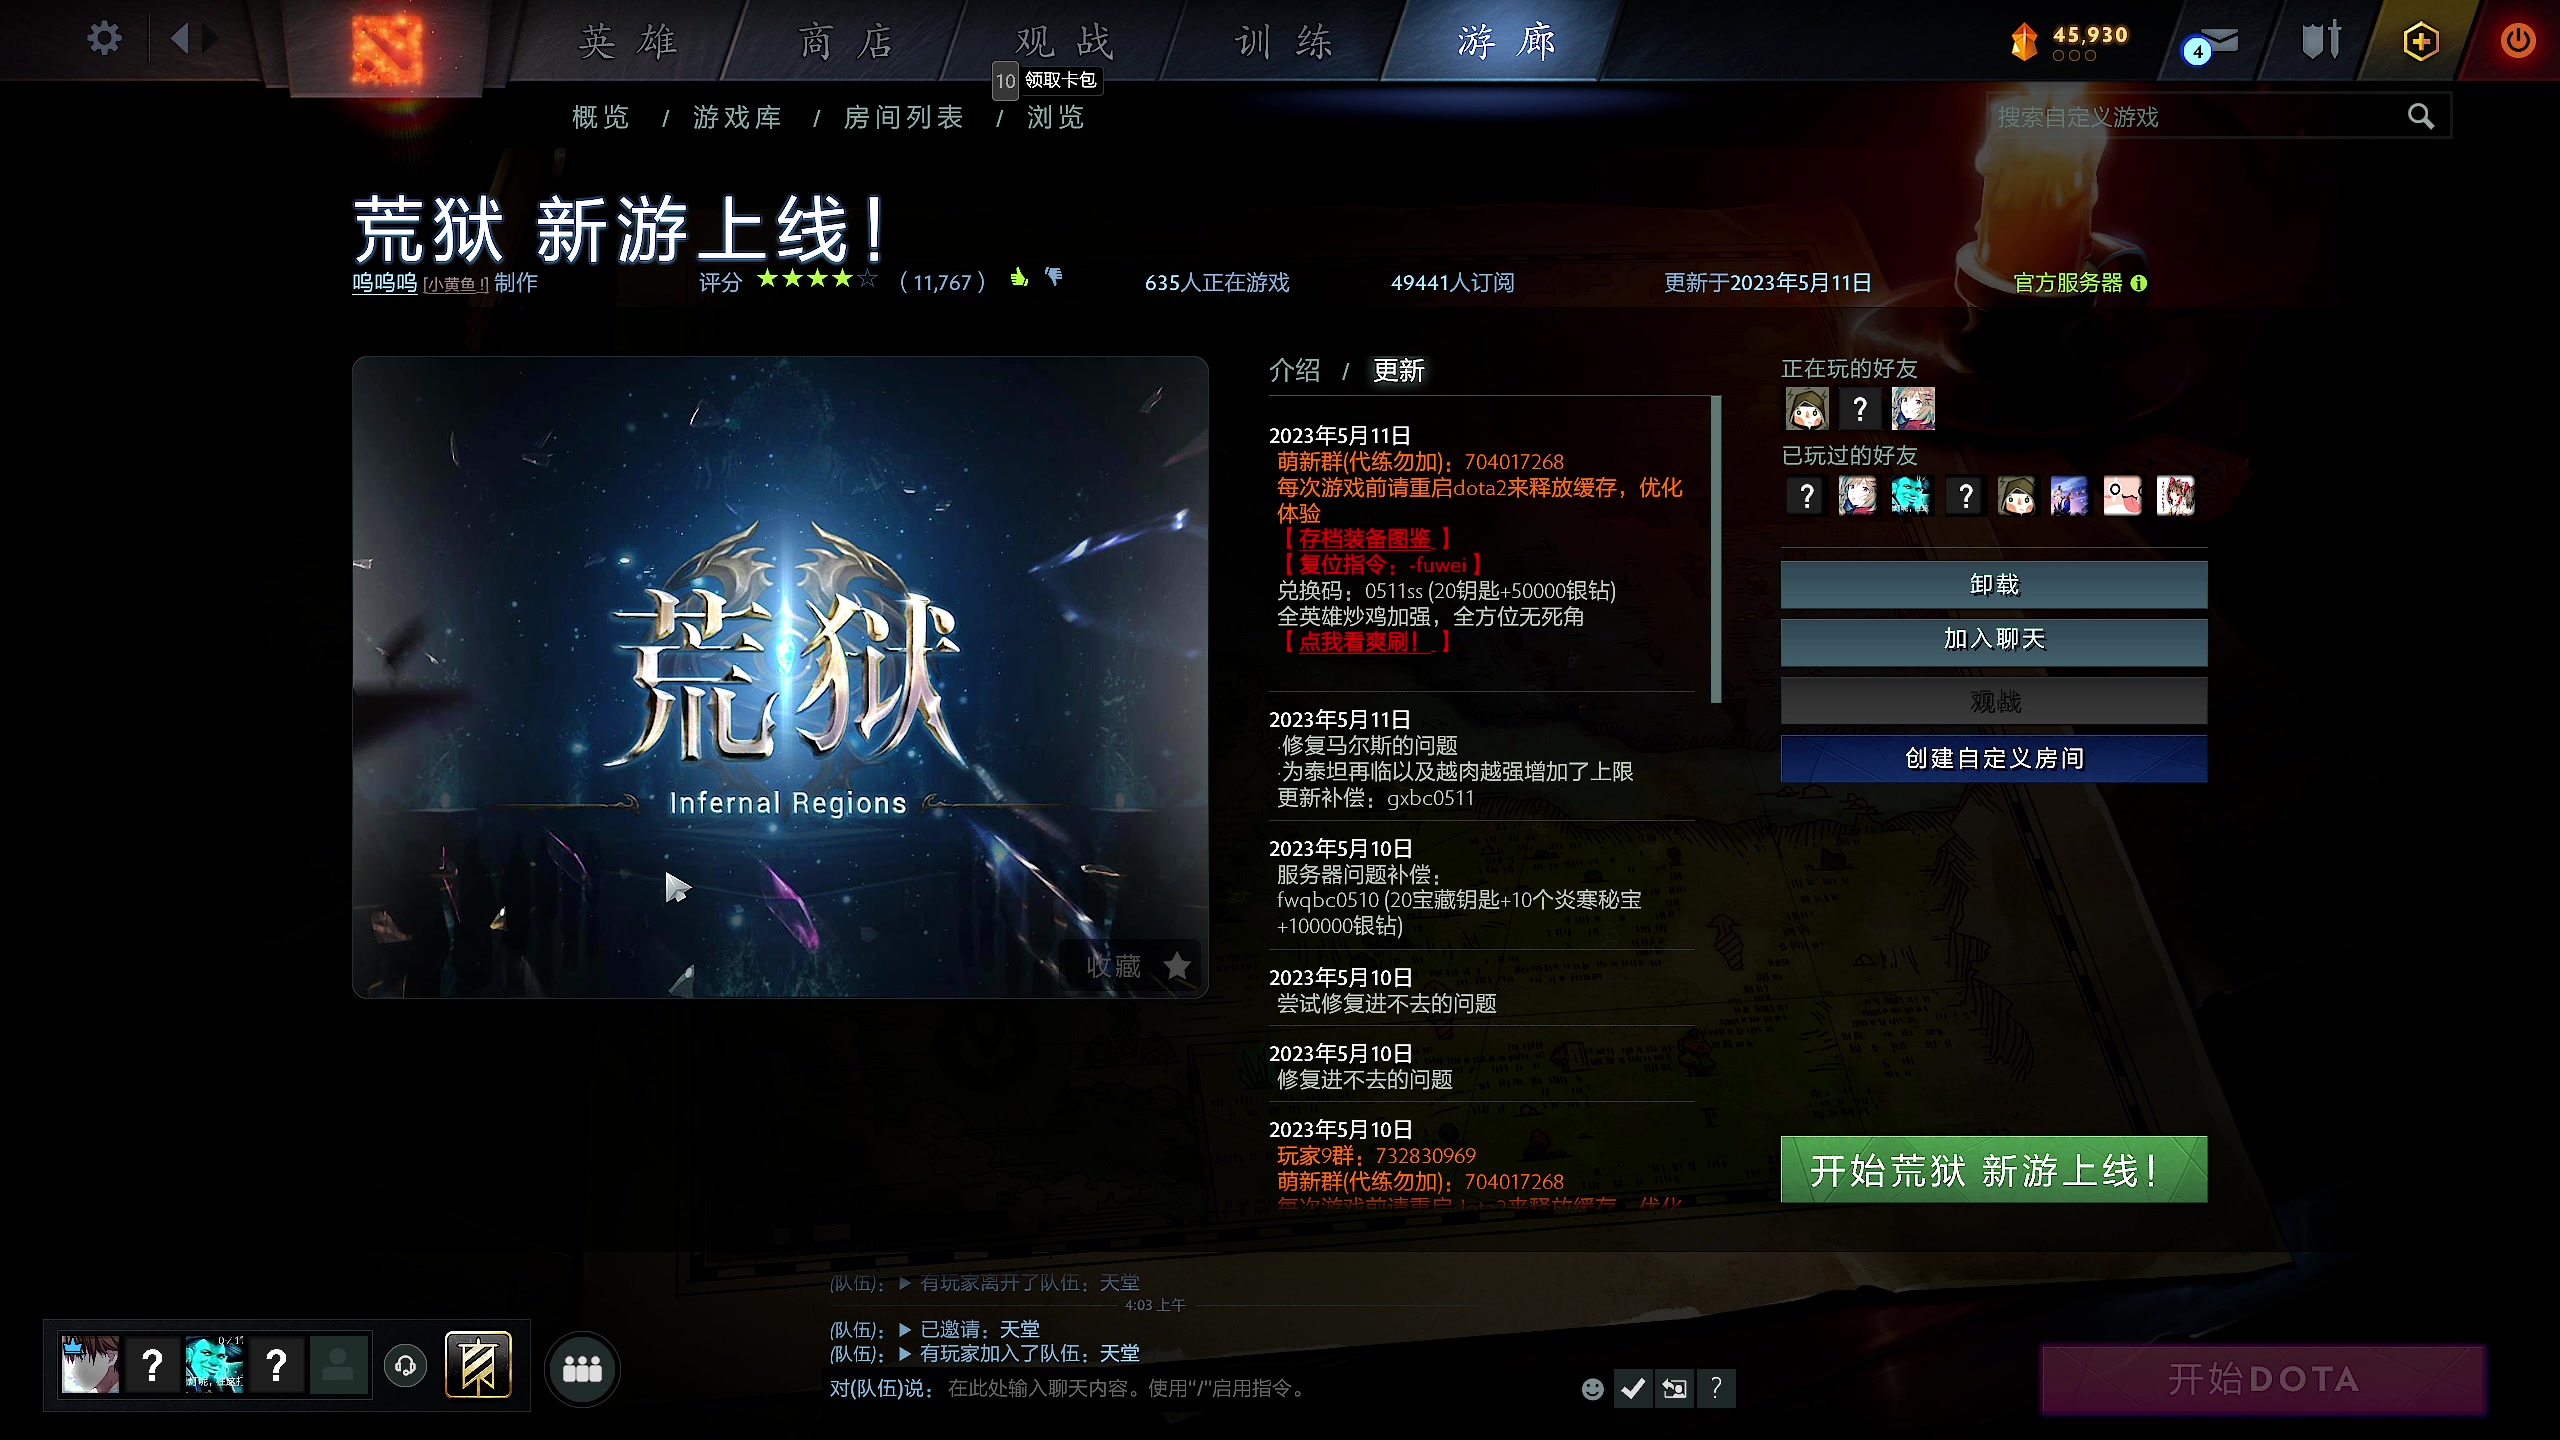The image size is (2560, 1440).
Task: Give the game a thumbs down
Action: pos(1054,277)
